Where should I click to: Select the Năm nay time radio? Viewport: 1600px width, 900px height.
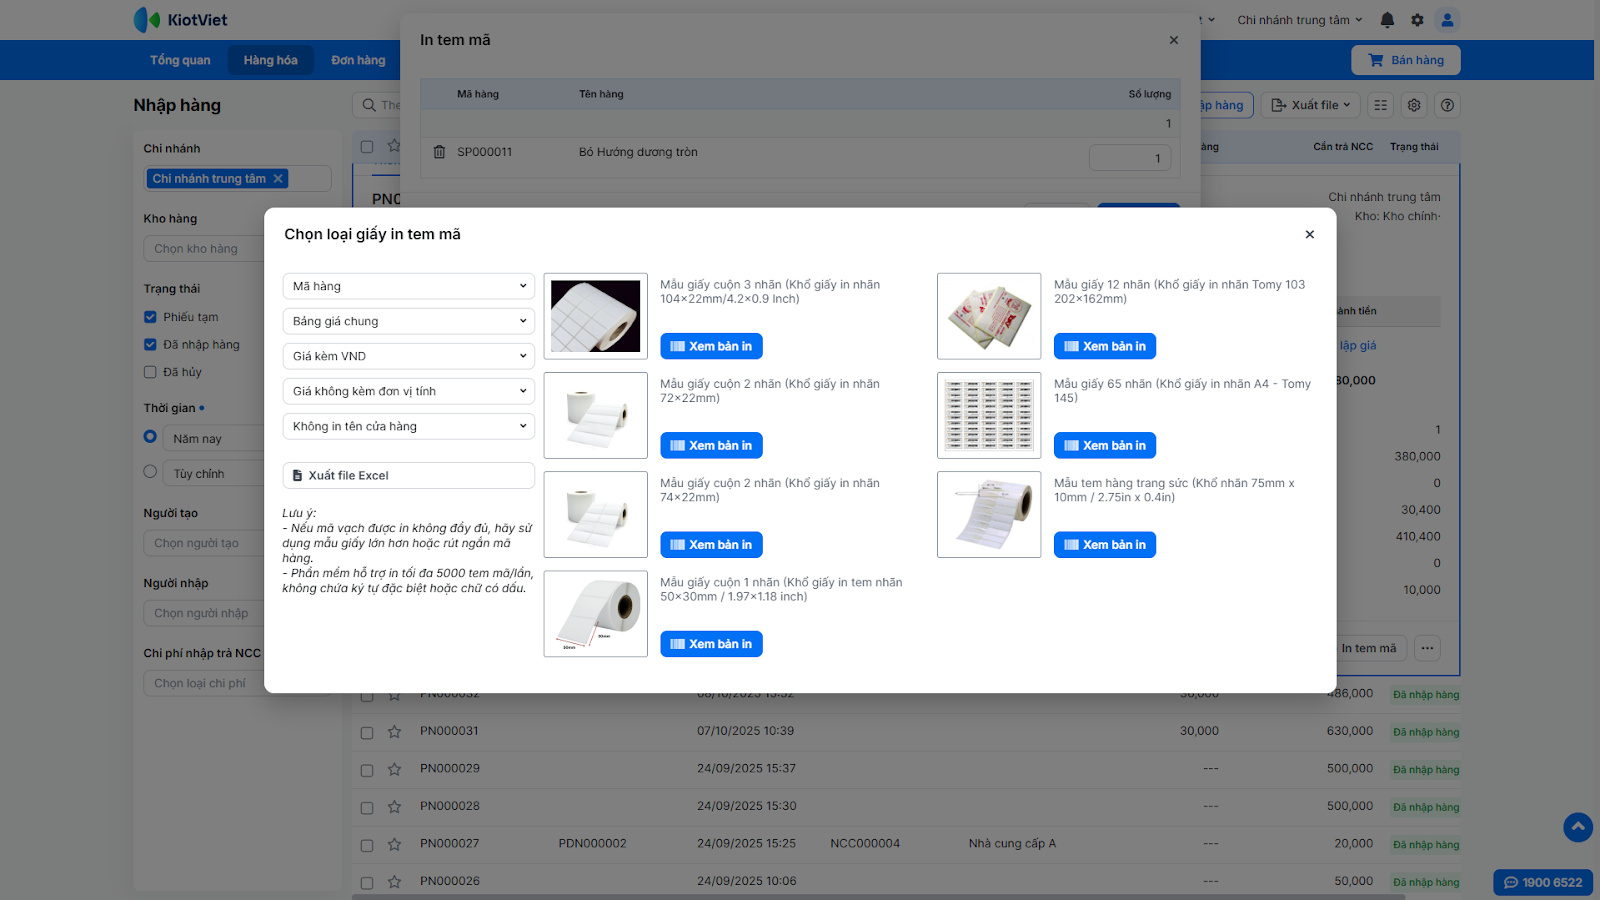[150, 437]
